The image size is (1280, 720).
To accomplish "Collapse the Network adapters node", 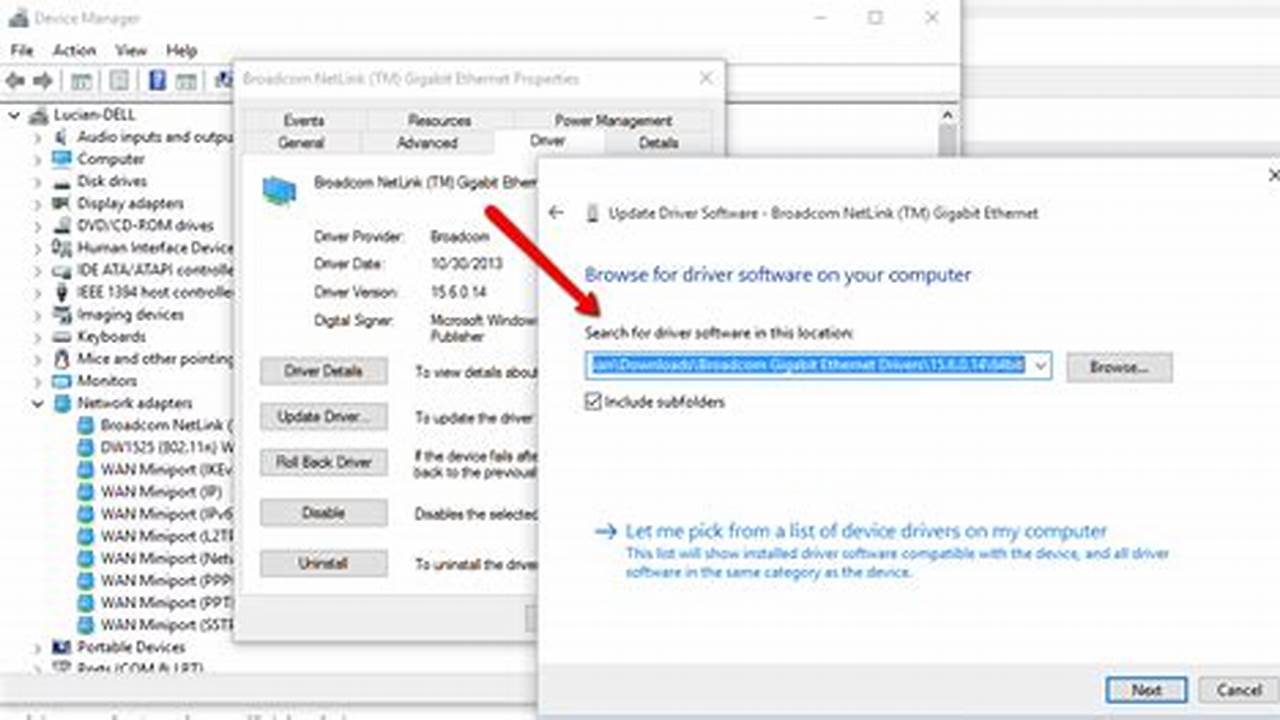I will pyautogui.click(x=37, y=403).
